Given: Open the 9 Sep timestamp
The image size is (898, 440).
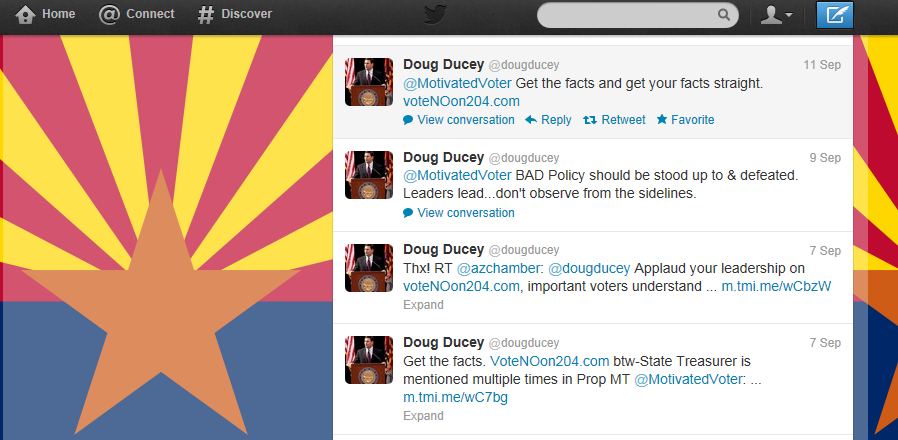Looking at the screenshot, I should tap(825, 158).
